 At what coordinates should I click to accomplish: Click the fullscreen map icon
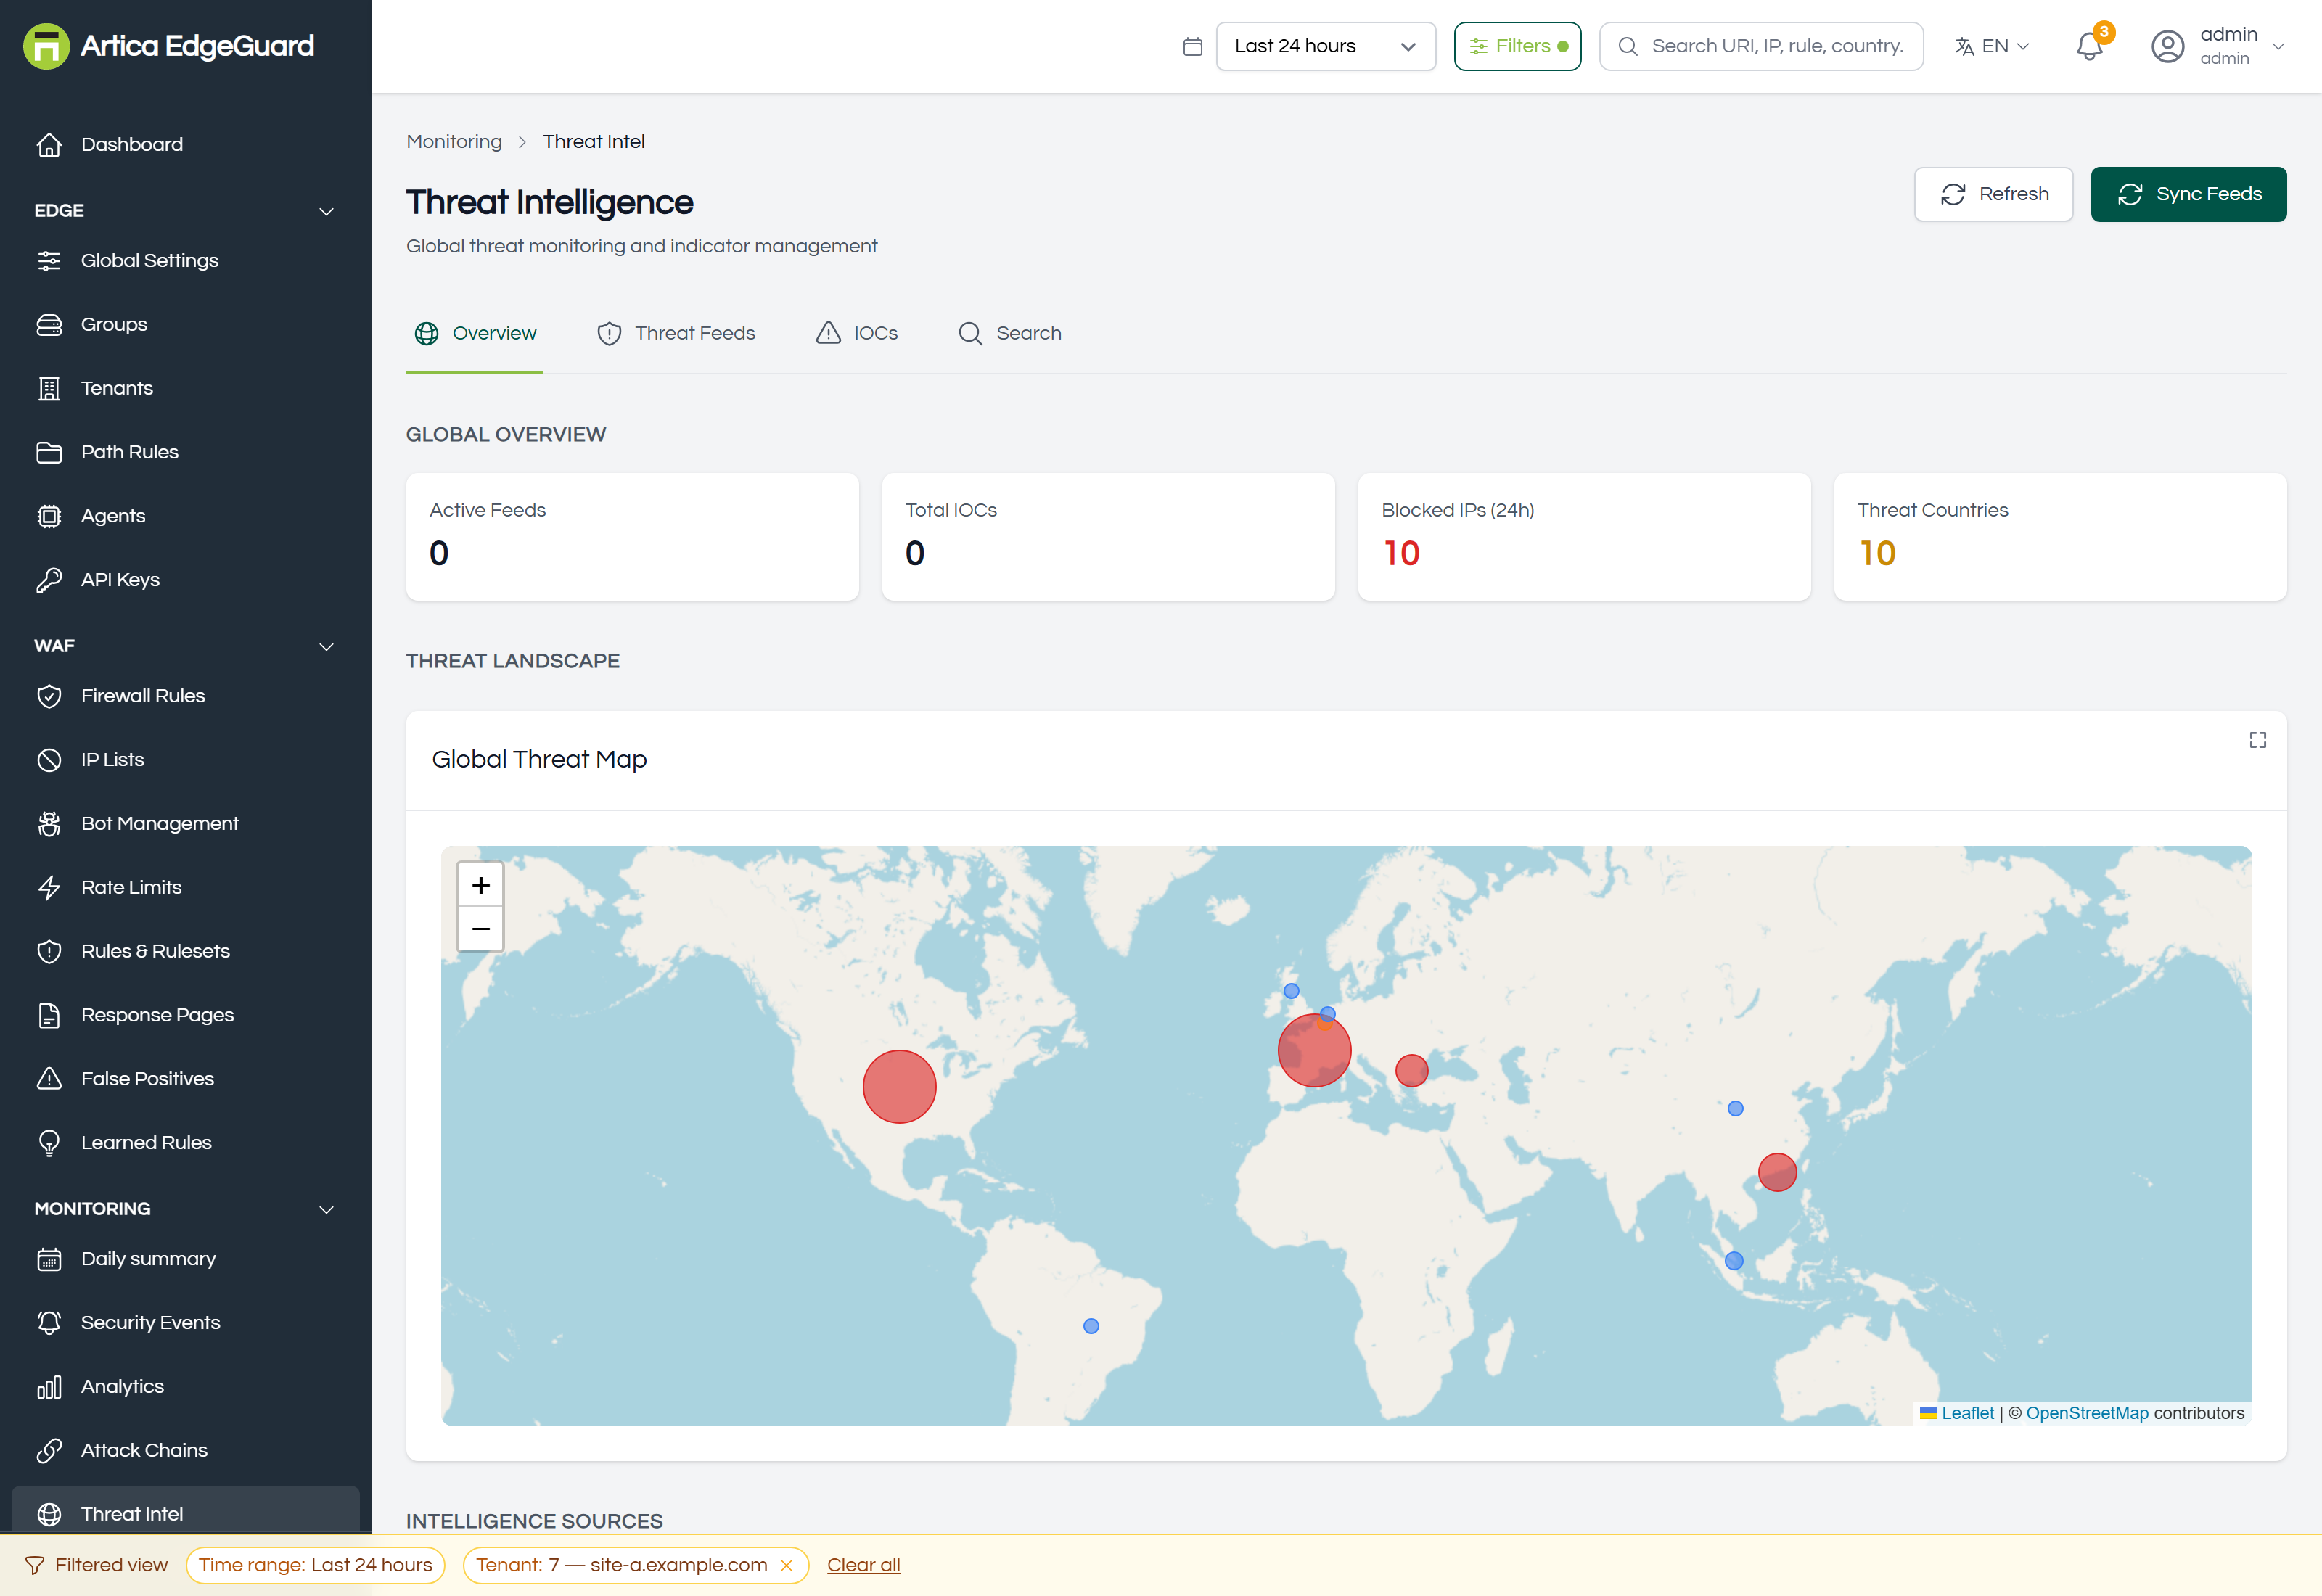[x=2257, y=740]
